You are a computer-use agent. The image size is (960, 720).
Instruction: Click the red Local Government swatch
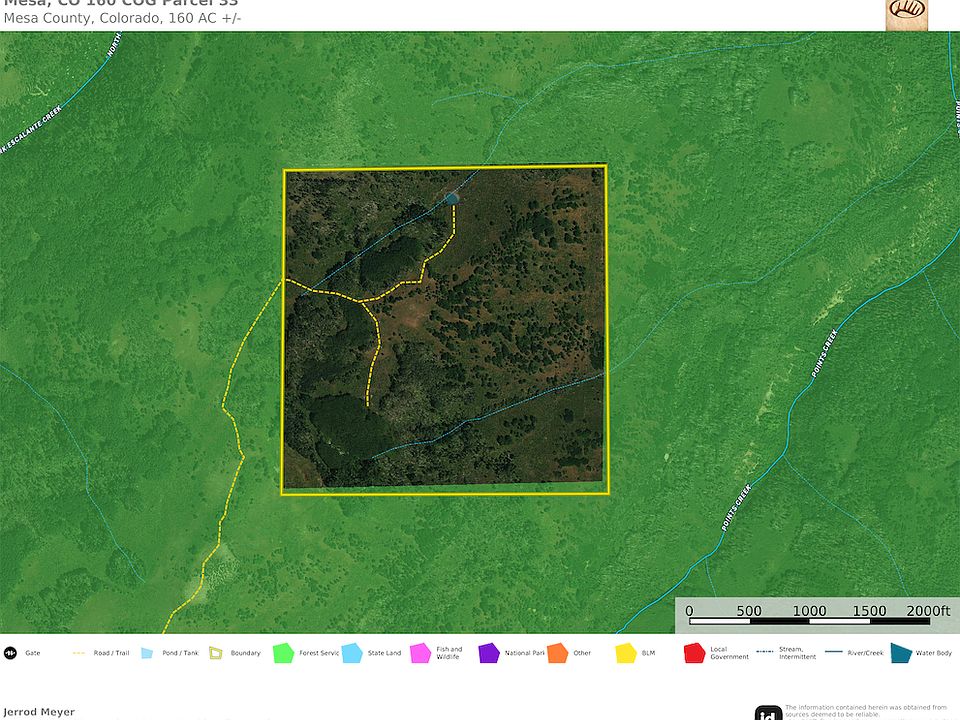[x=695, y=653]
